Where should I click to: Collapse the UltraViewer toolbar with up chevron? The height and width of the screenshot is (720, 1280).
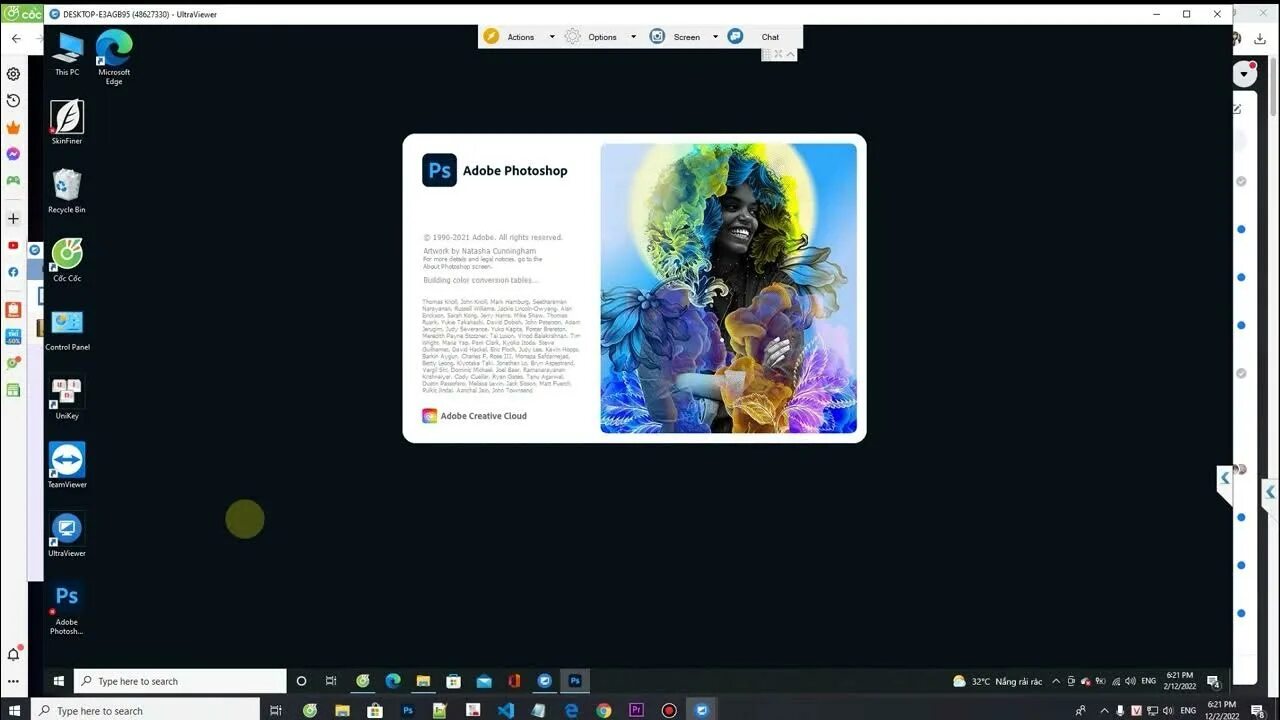click(x=791, y=55)
